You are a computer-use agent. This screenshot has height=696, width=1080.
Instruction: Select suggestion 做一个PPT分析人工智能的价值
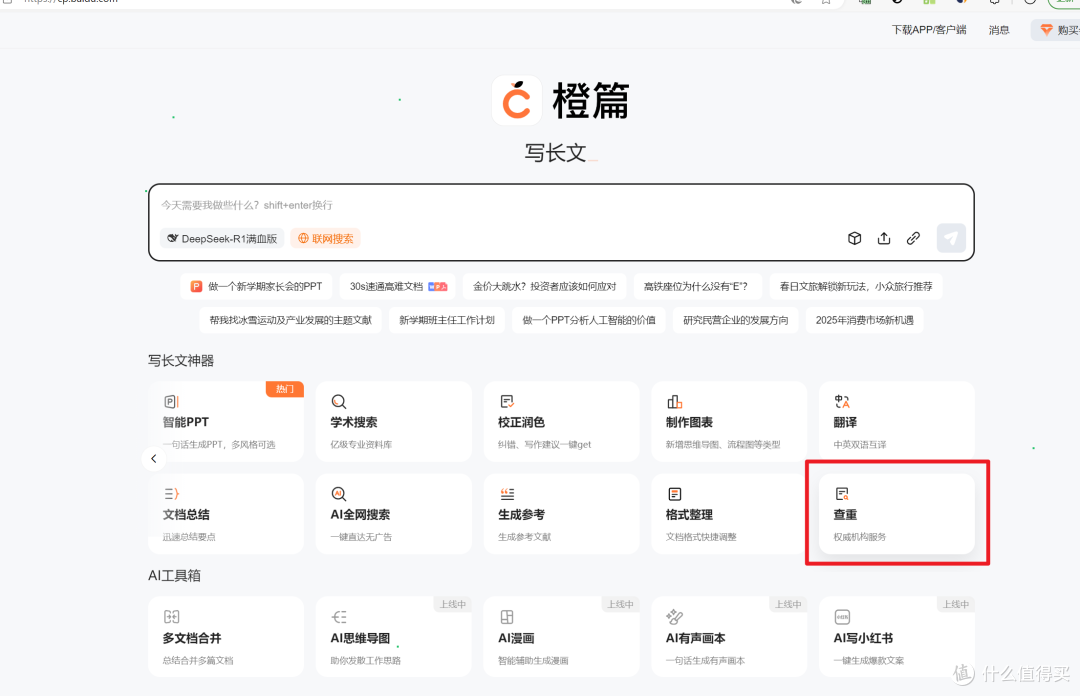click(588, 320)
